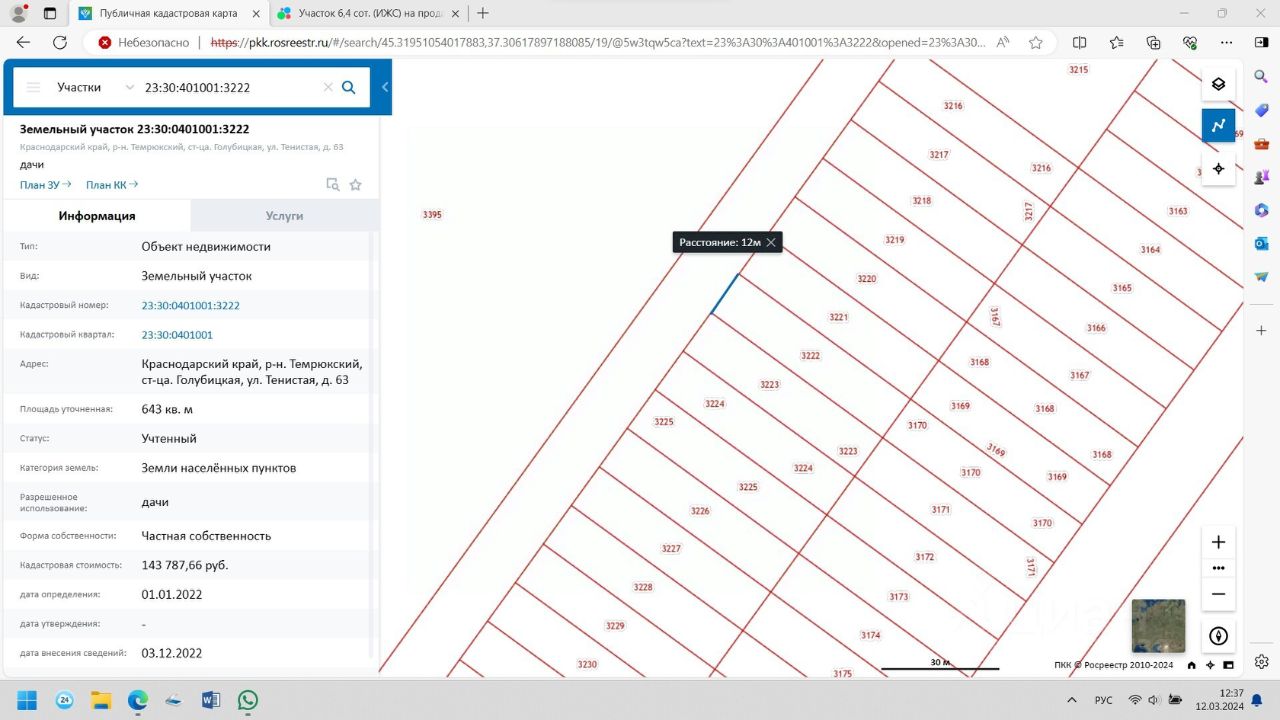
Task: Click the find-on-map icon beside star
Action: (333, 184)
